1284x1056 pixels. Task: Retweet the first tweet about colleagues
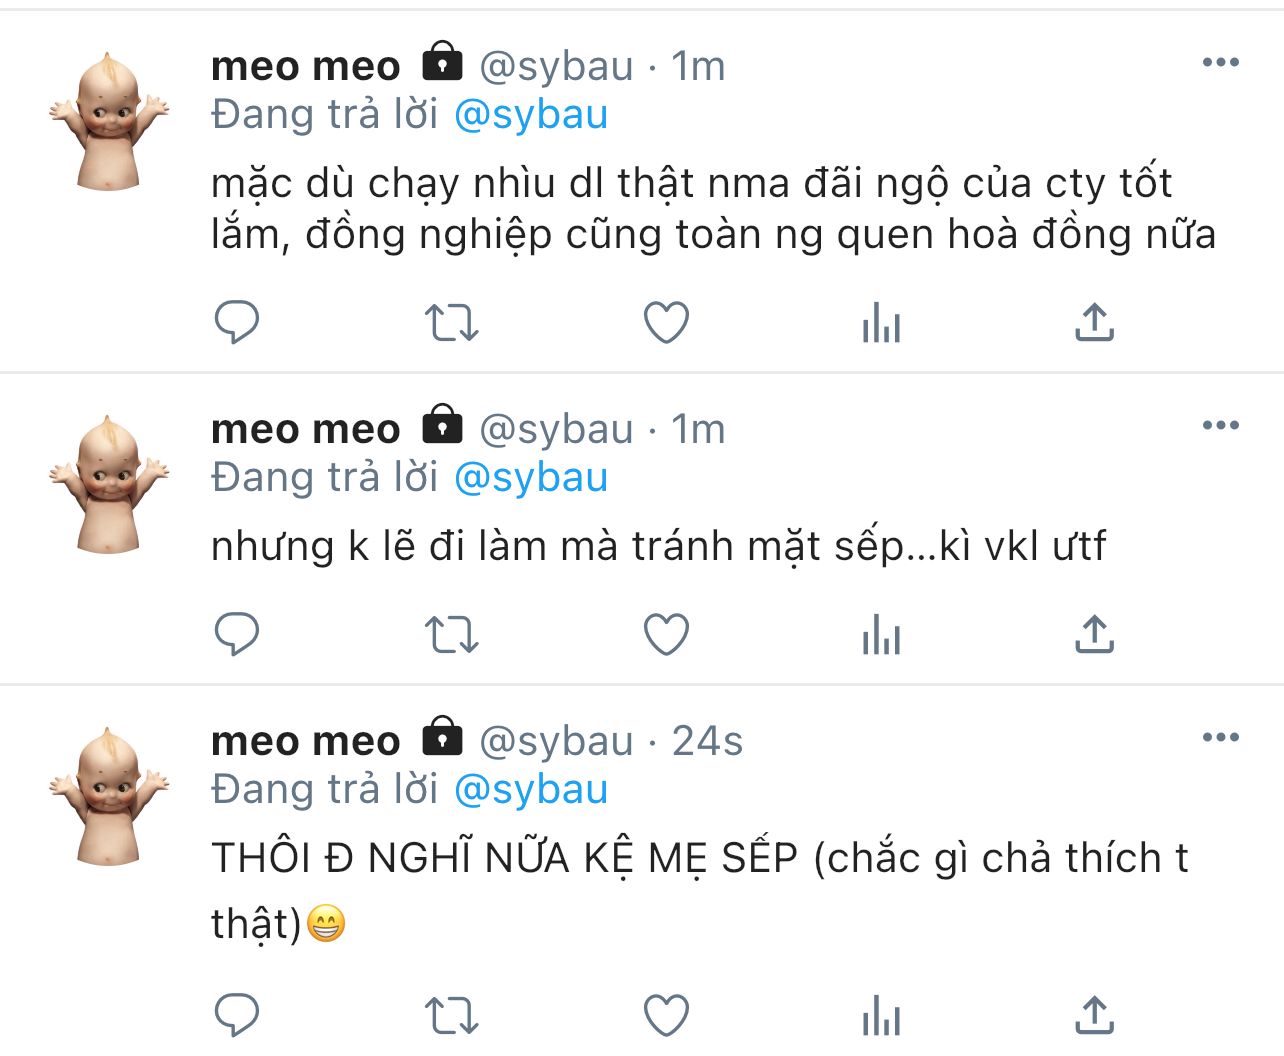pos(451,323)
